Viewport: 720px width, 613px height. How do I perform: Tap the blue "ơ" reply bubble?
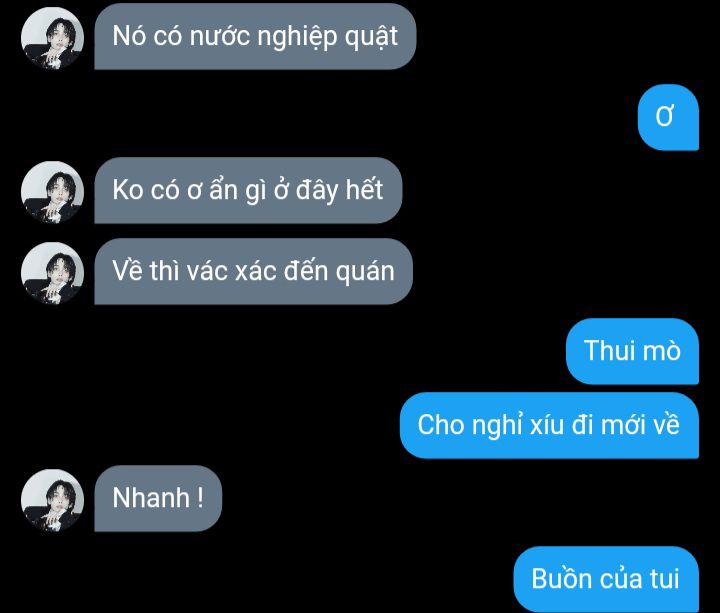click(x=668, y=117)
